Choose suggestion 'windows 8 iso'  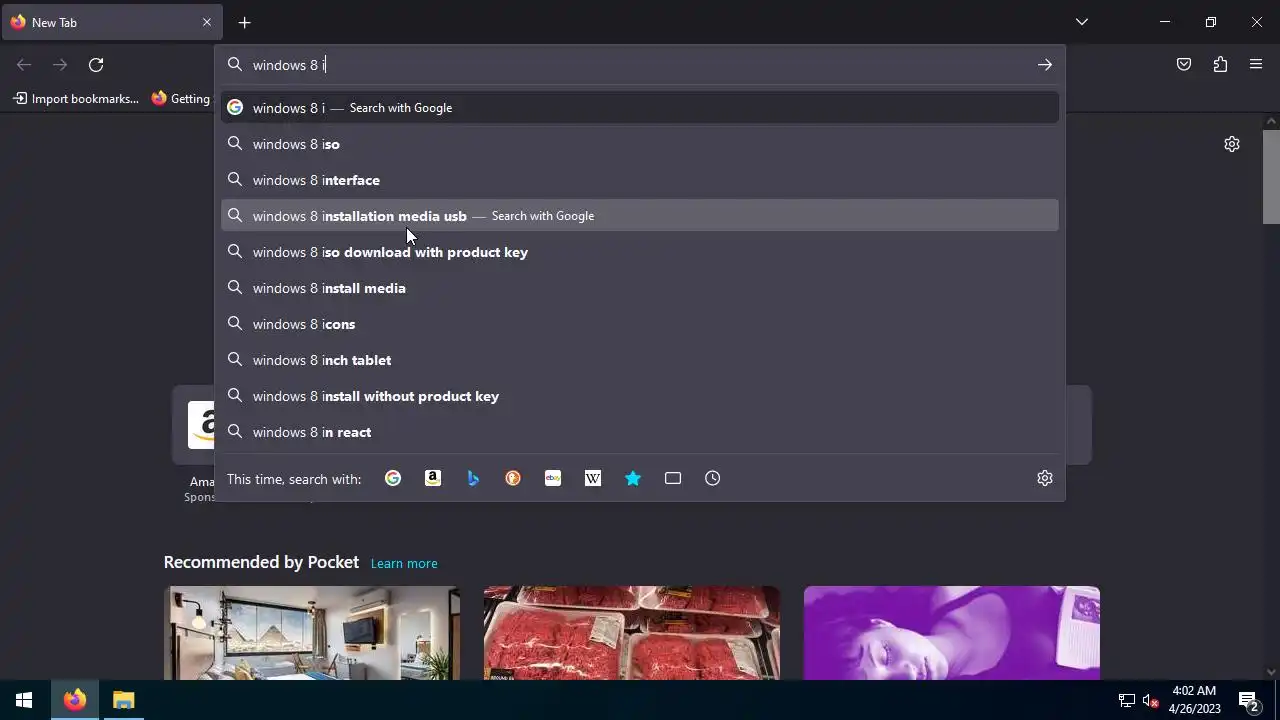point(640,144)
